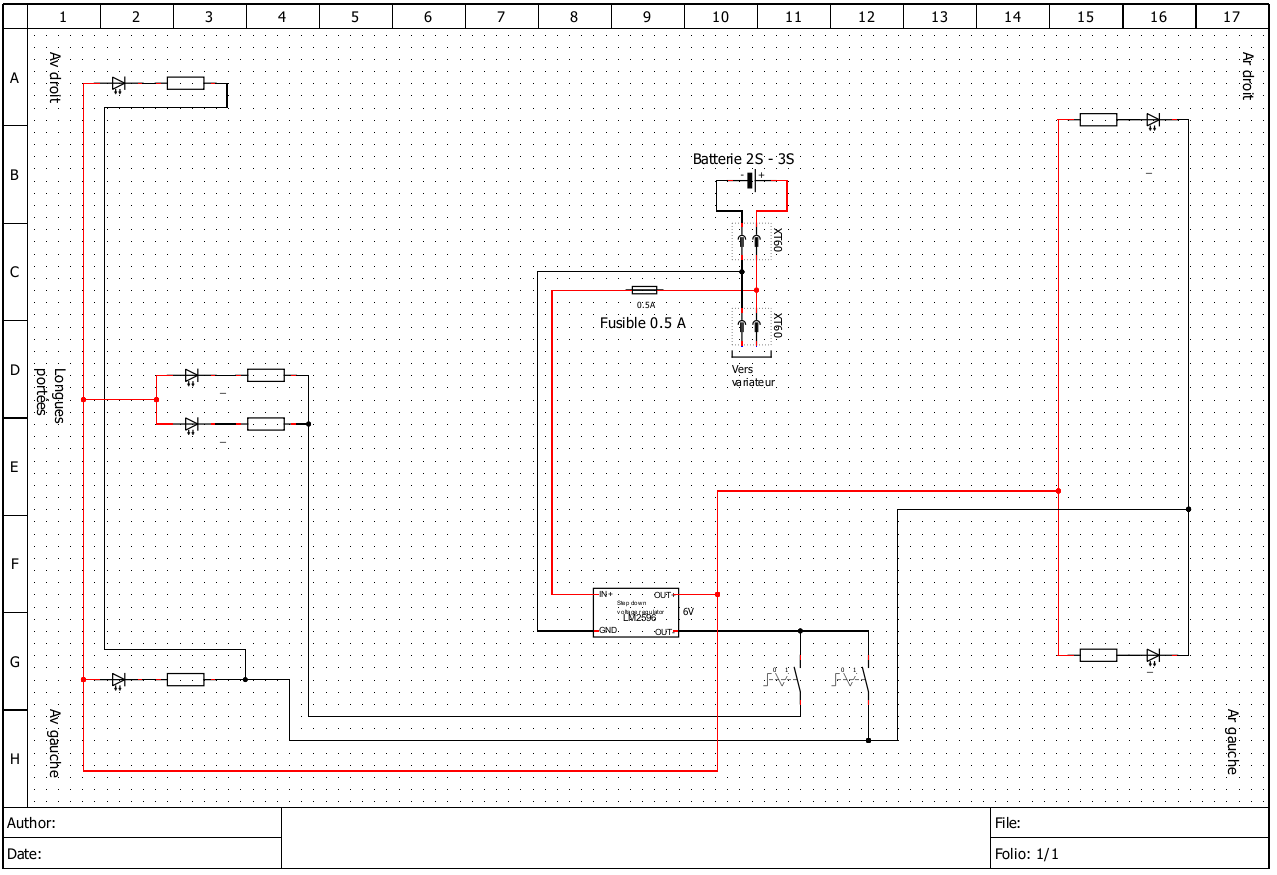Click the OUT+ terminal label on the regulator
The image size is (1277, 875).
[664, 594]
